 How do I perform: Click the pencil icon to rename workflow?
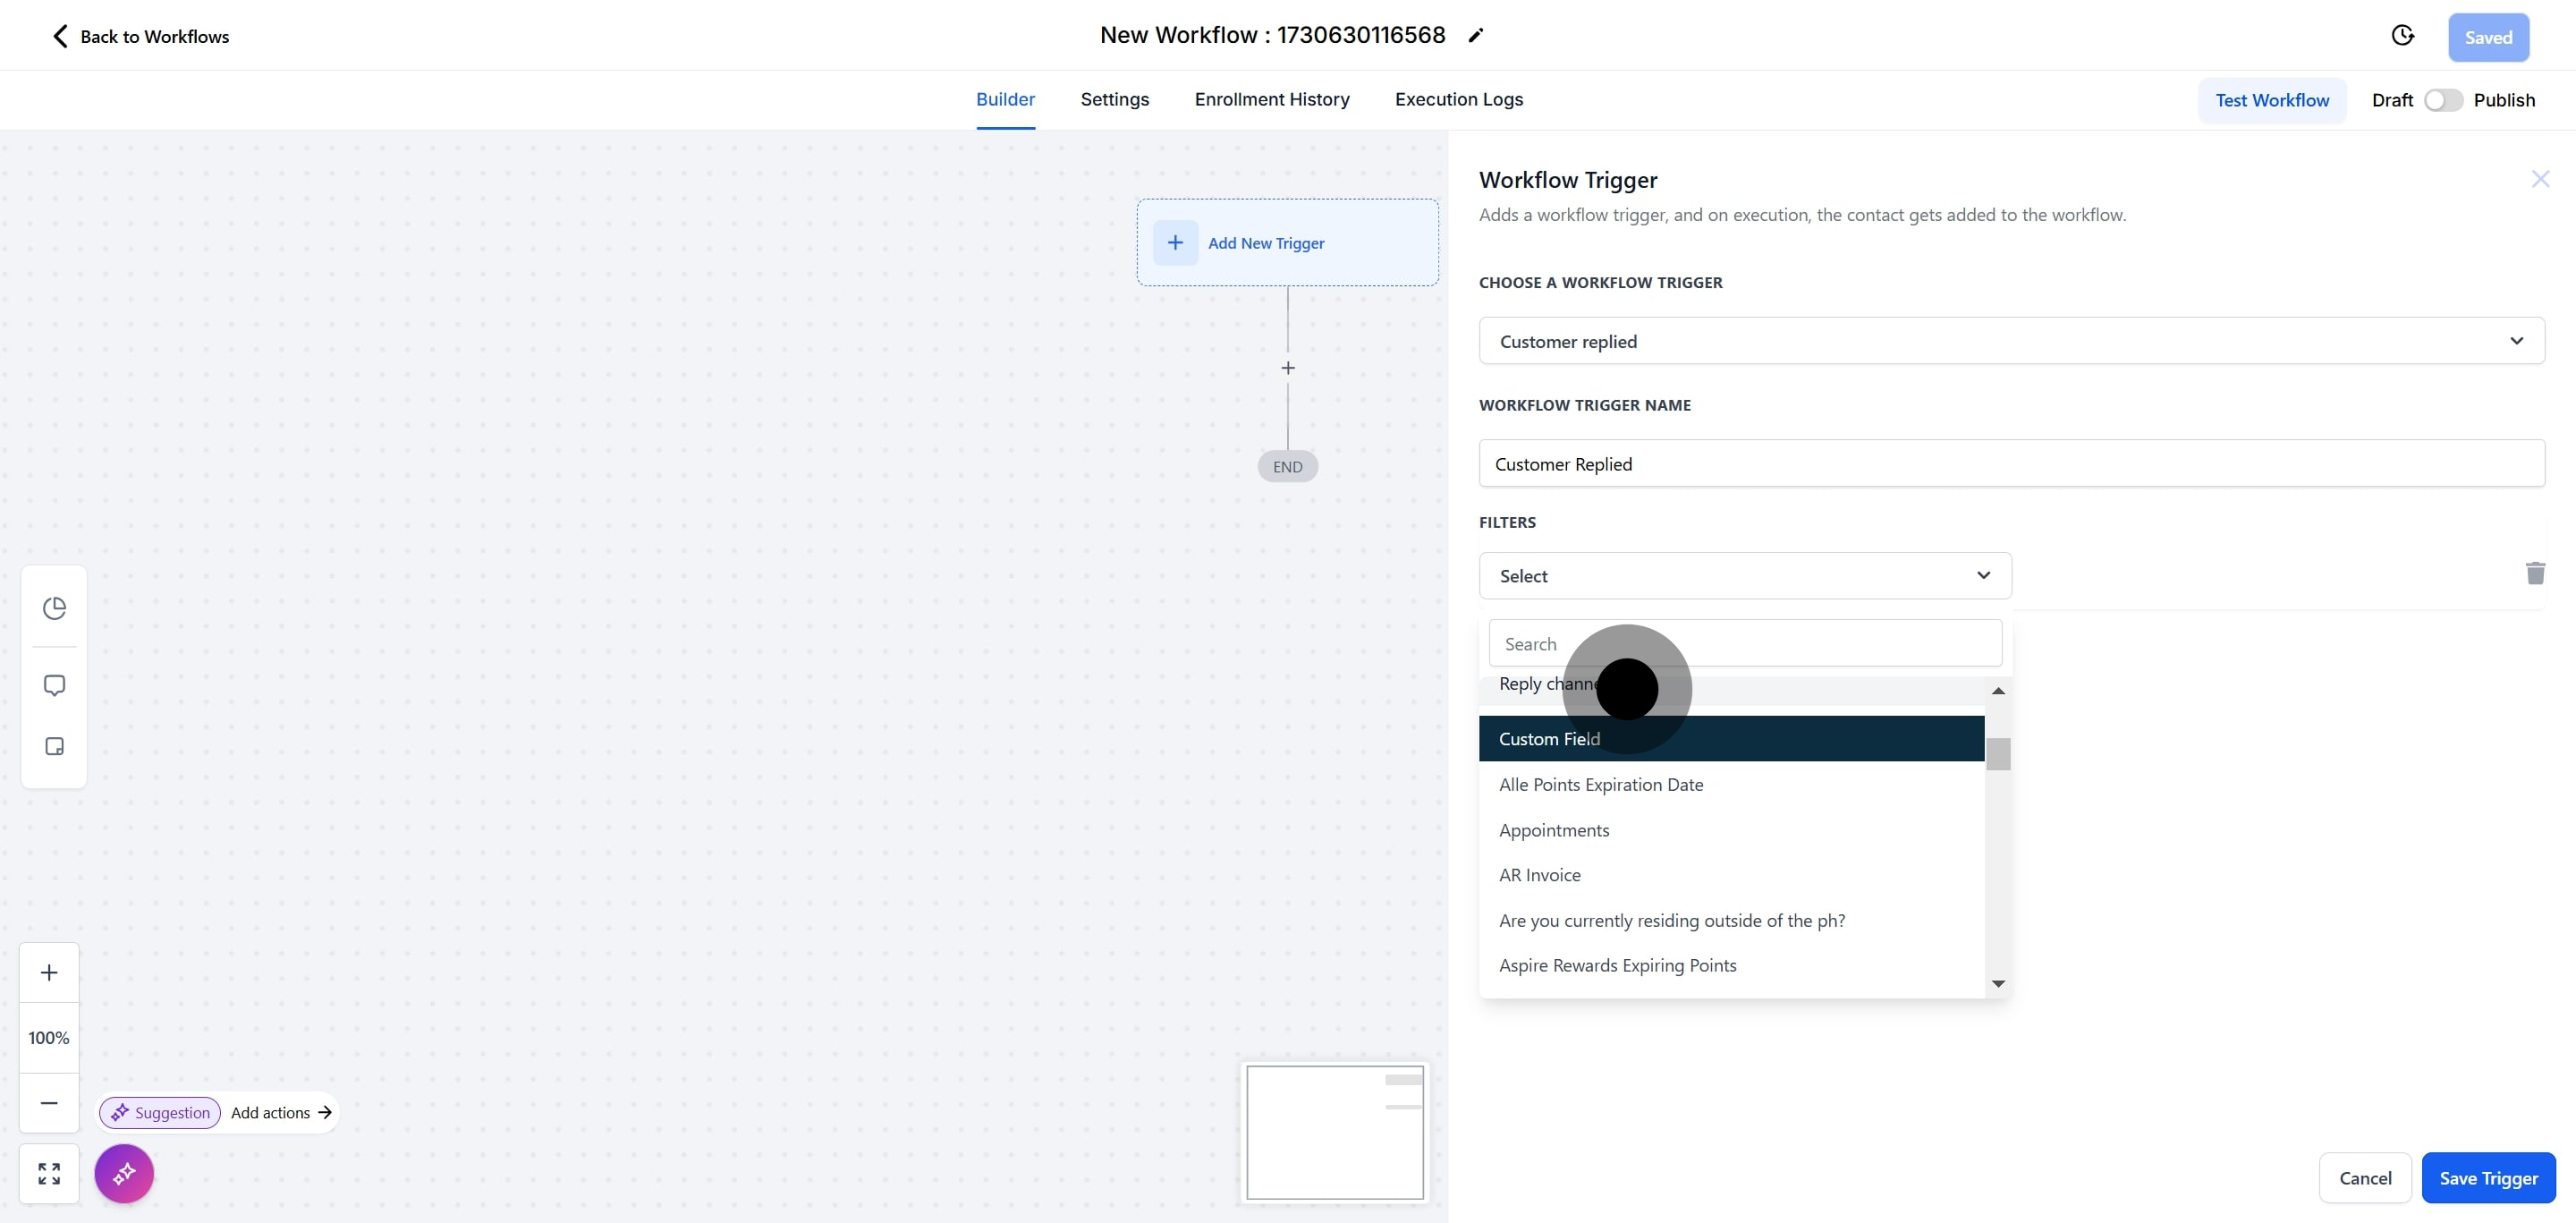pos(1475,36)
